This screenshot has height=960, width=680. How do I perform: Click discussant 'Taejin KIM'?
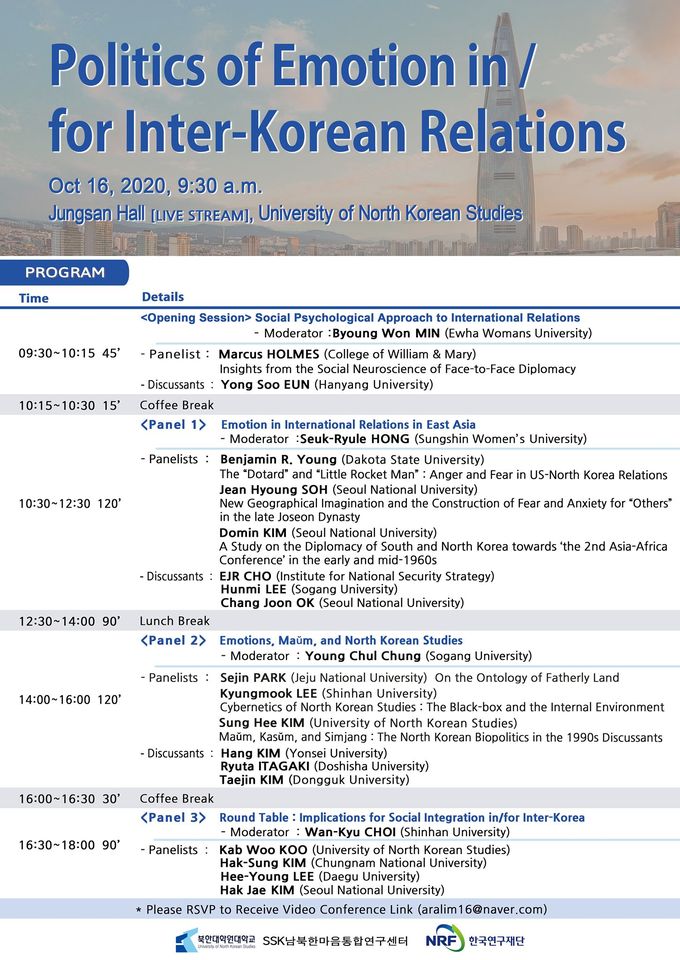tap(252, 779)
